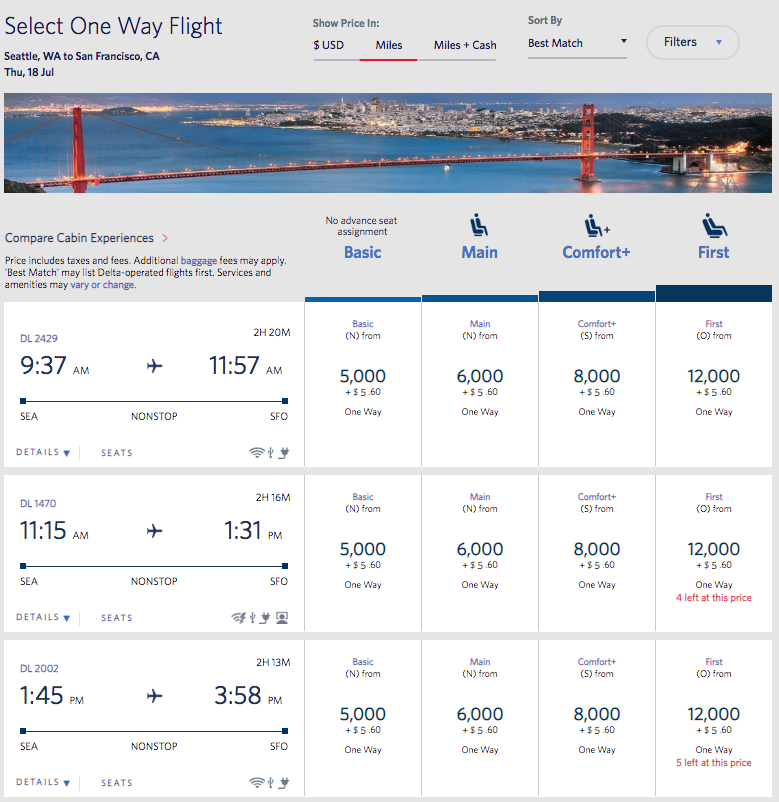Expand Details for flight DL 2002
Screen dimensions: 779x802
43,782
